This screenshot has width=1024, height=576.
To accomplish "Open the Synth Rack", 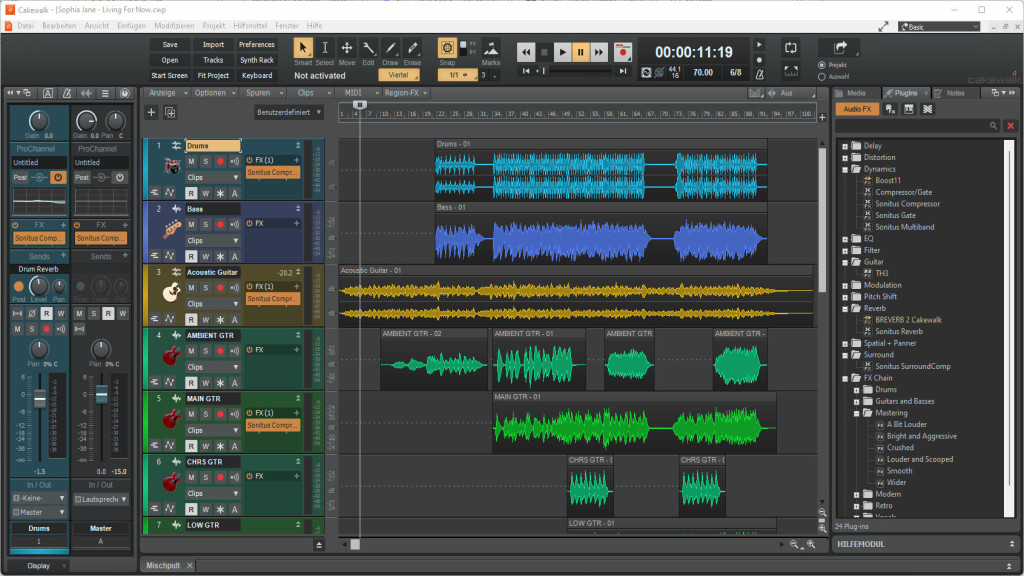I will [x=256, y=59].
